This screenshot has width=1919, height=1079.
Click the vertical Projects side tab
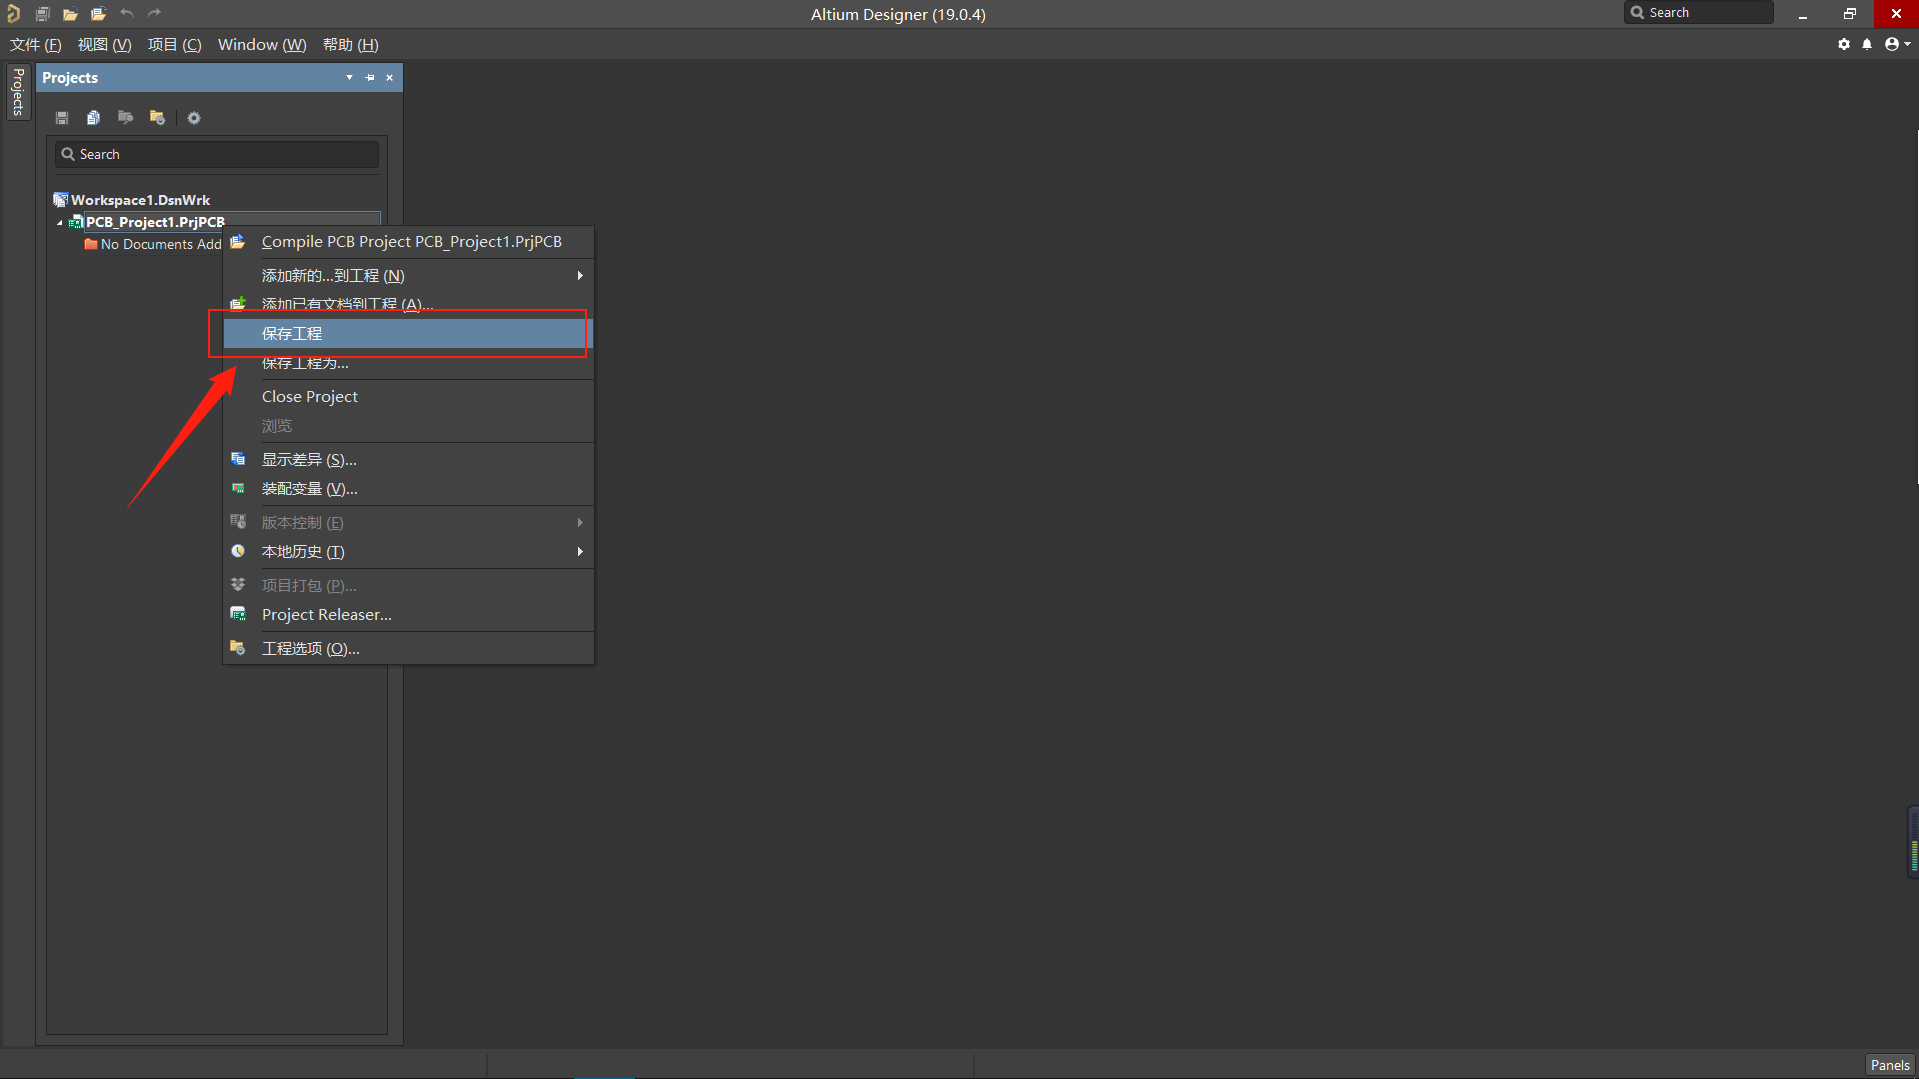pos(18,92)
